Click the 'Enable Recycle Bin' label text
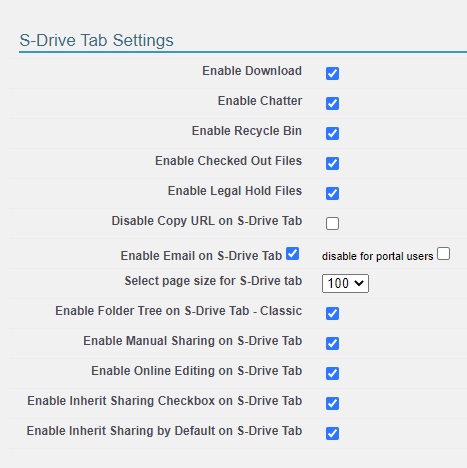This screenshot has height=468, width=467. [247, 131]
